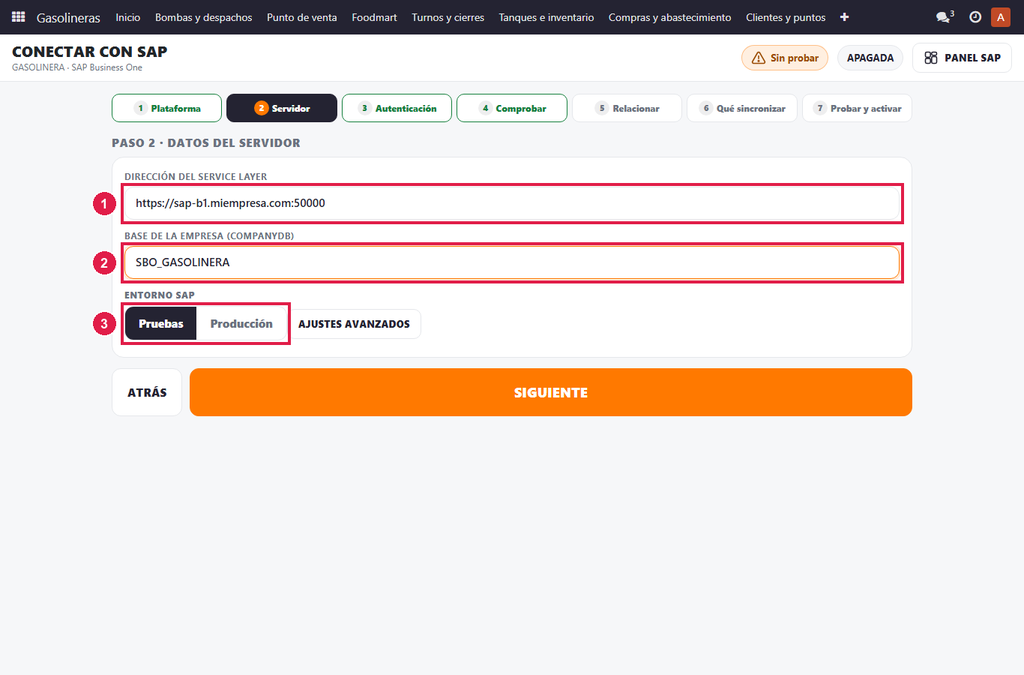Open Turnos y cierres menu

(448, 18)
